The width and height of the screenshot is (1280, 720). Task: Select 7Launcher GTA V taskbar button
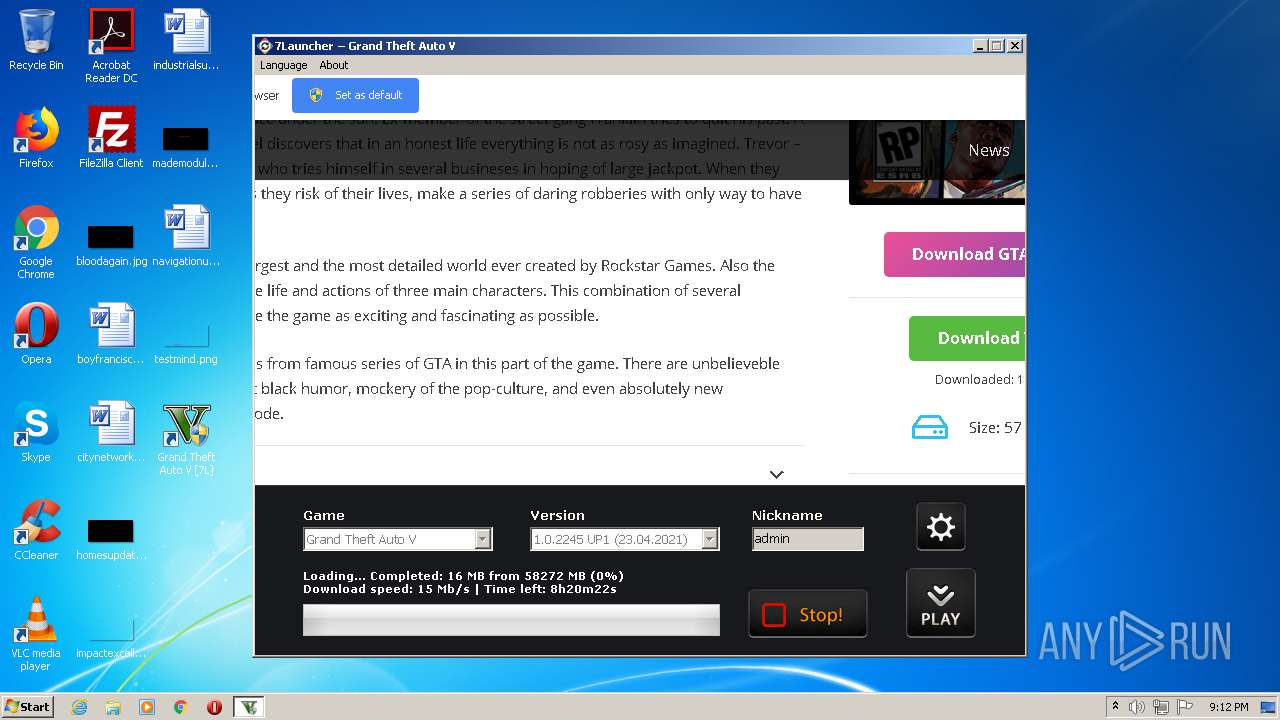[249, 707]
